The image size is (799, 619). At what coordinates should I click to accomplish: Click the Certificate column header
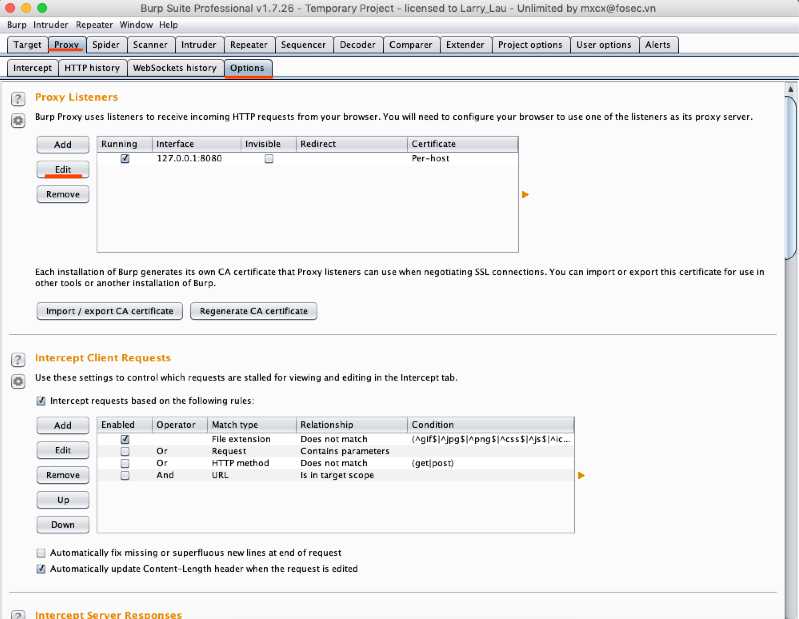pyautogui.click(x=463, y=144)
